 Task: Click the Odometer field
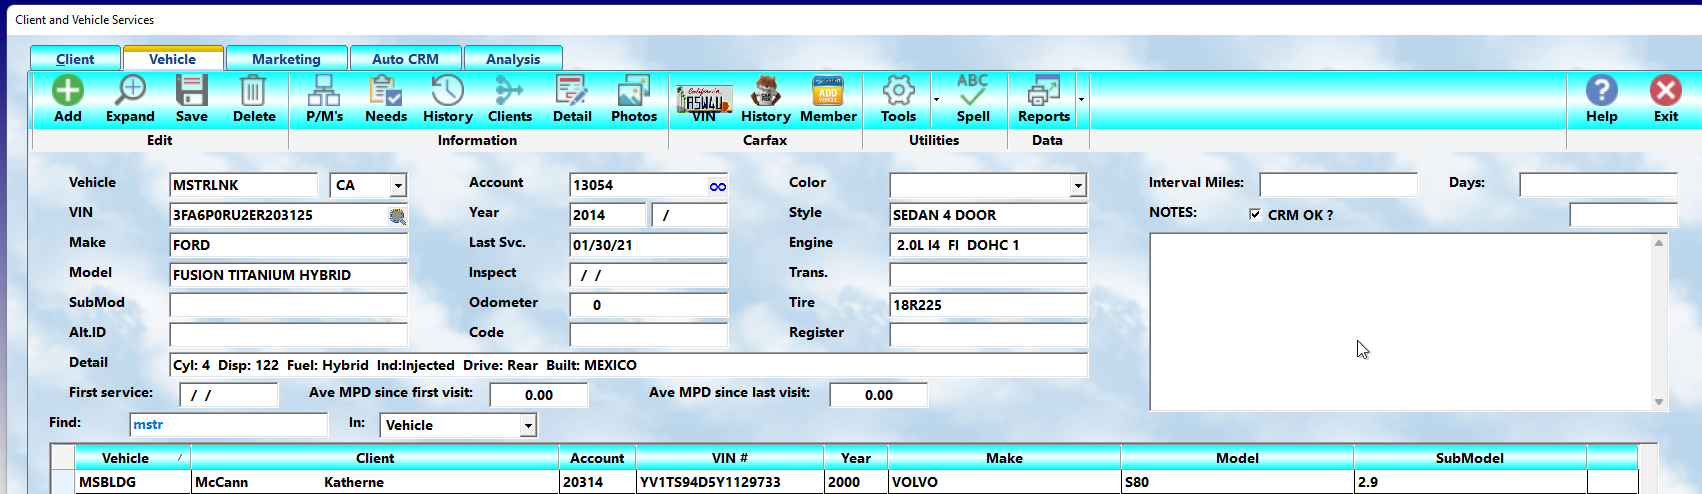click(x=649, y=305)
